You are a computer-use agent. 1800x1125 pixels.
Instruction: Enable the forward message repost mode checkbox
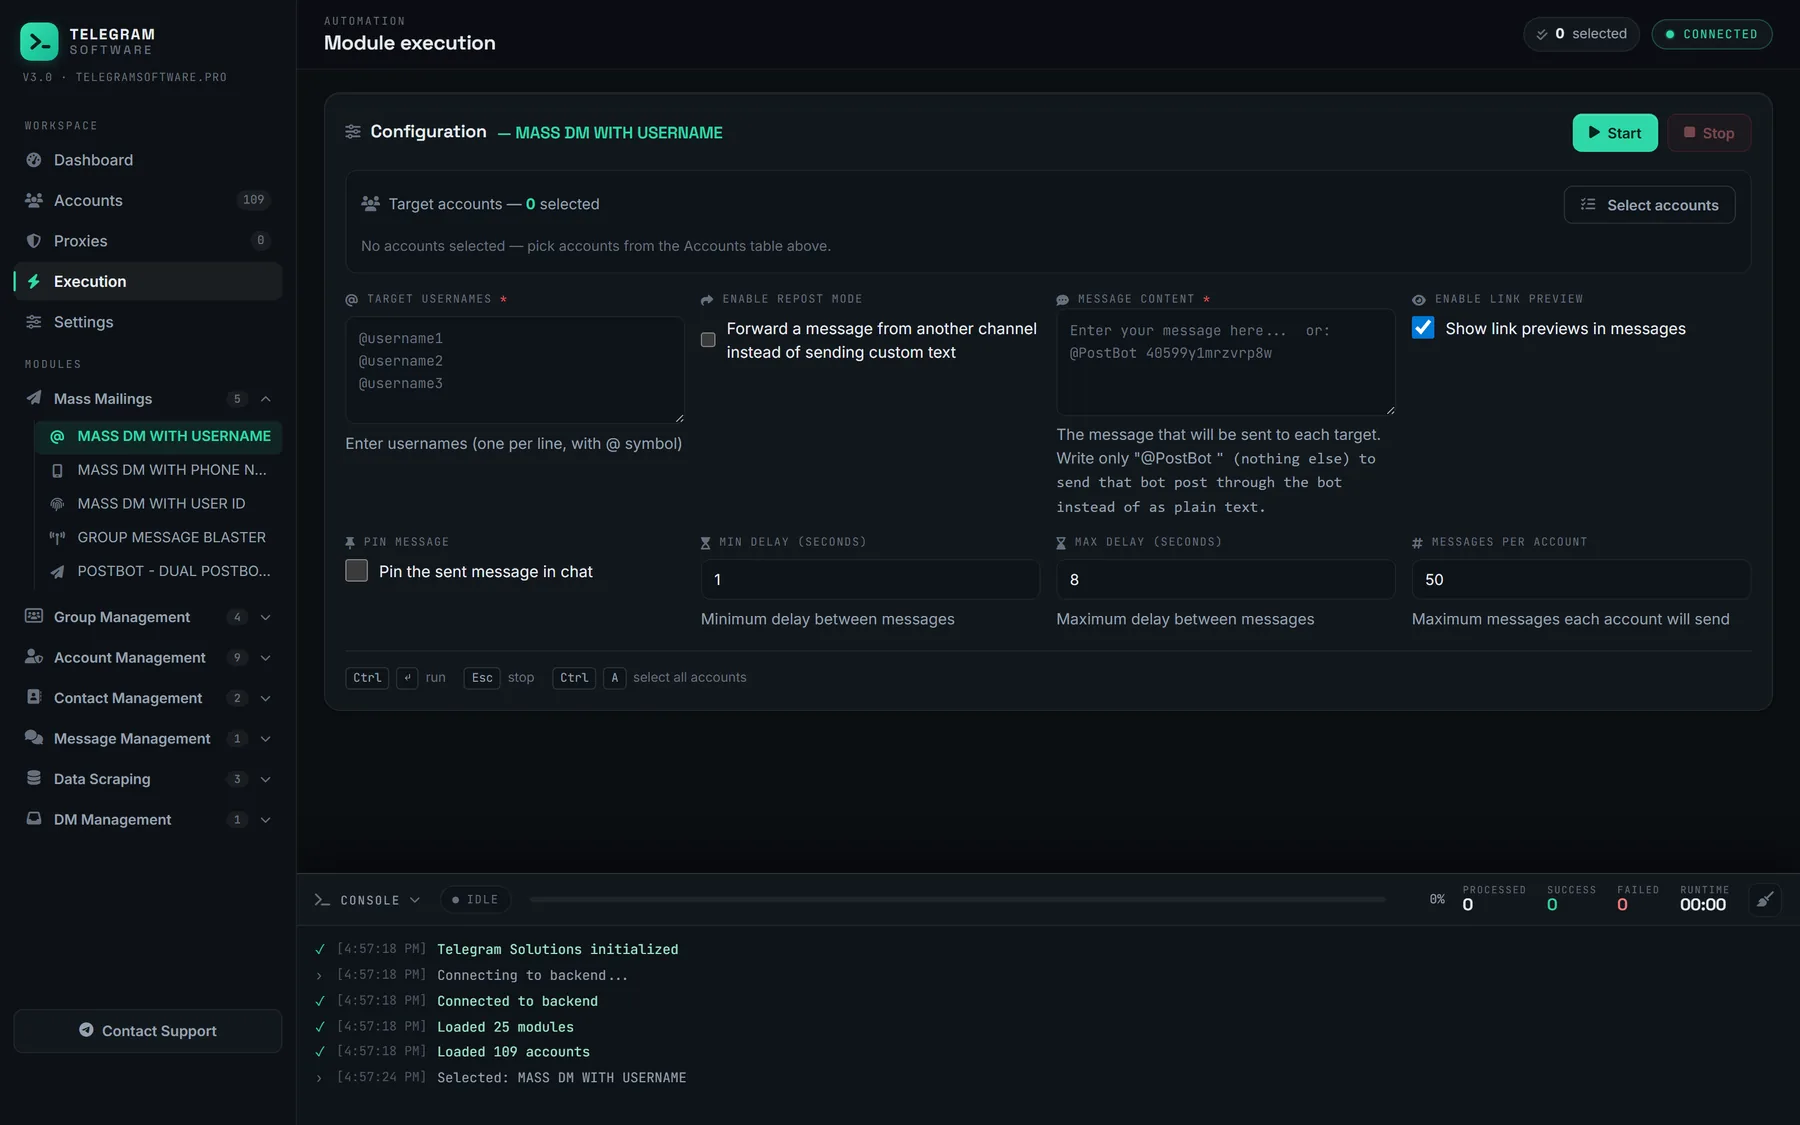(x=708, y=340)
